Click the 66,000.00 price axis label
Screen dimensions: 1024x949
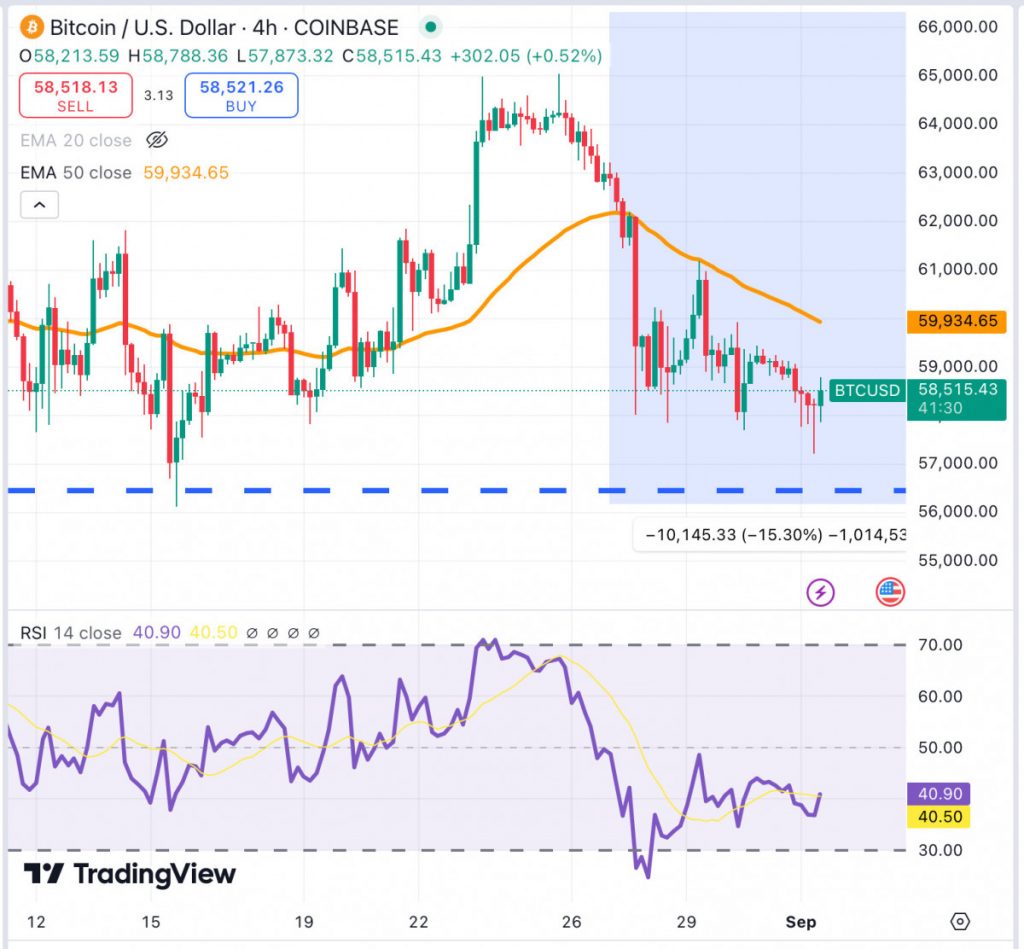957,27
